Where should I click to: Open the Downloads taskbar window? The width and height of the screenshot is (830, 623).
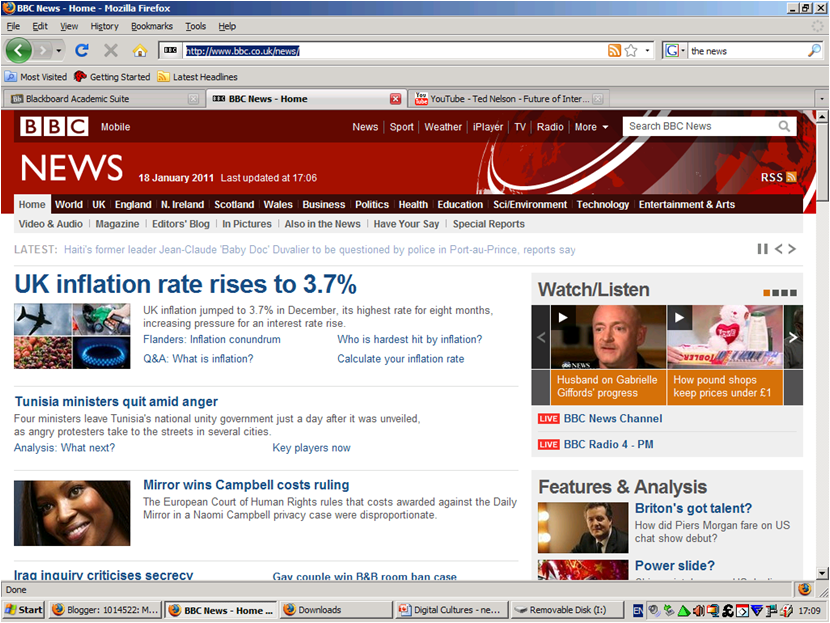(336, 610)
